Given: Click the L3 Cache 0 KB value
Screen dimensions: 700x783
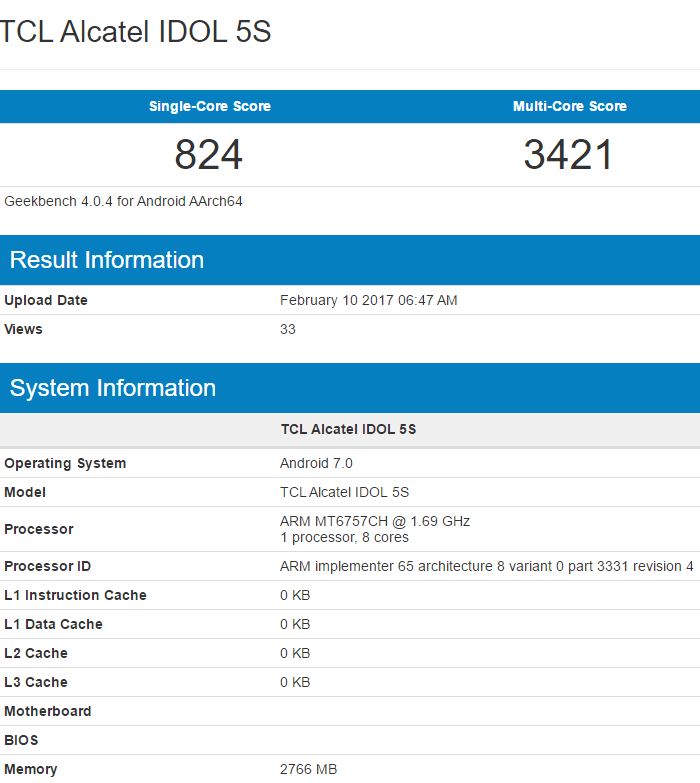Looking at the screenshot, I should click(295, 682).
